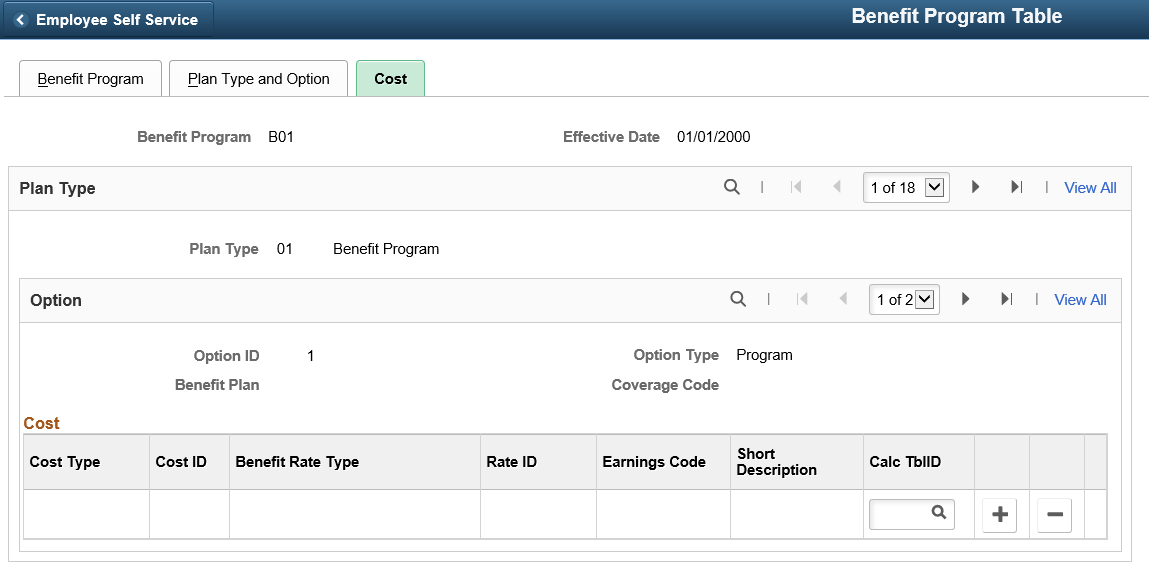
Task: Go to previous Option row
Action: click(843, 299)
